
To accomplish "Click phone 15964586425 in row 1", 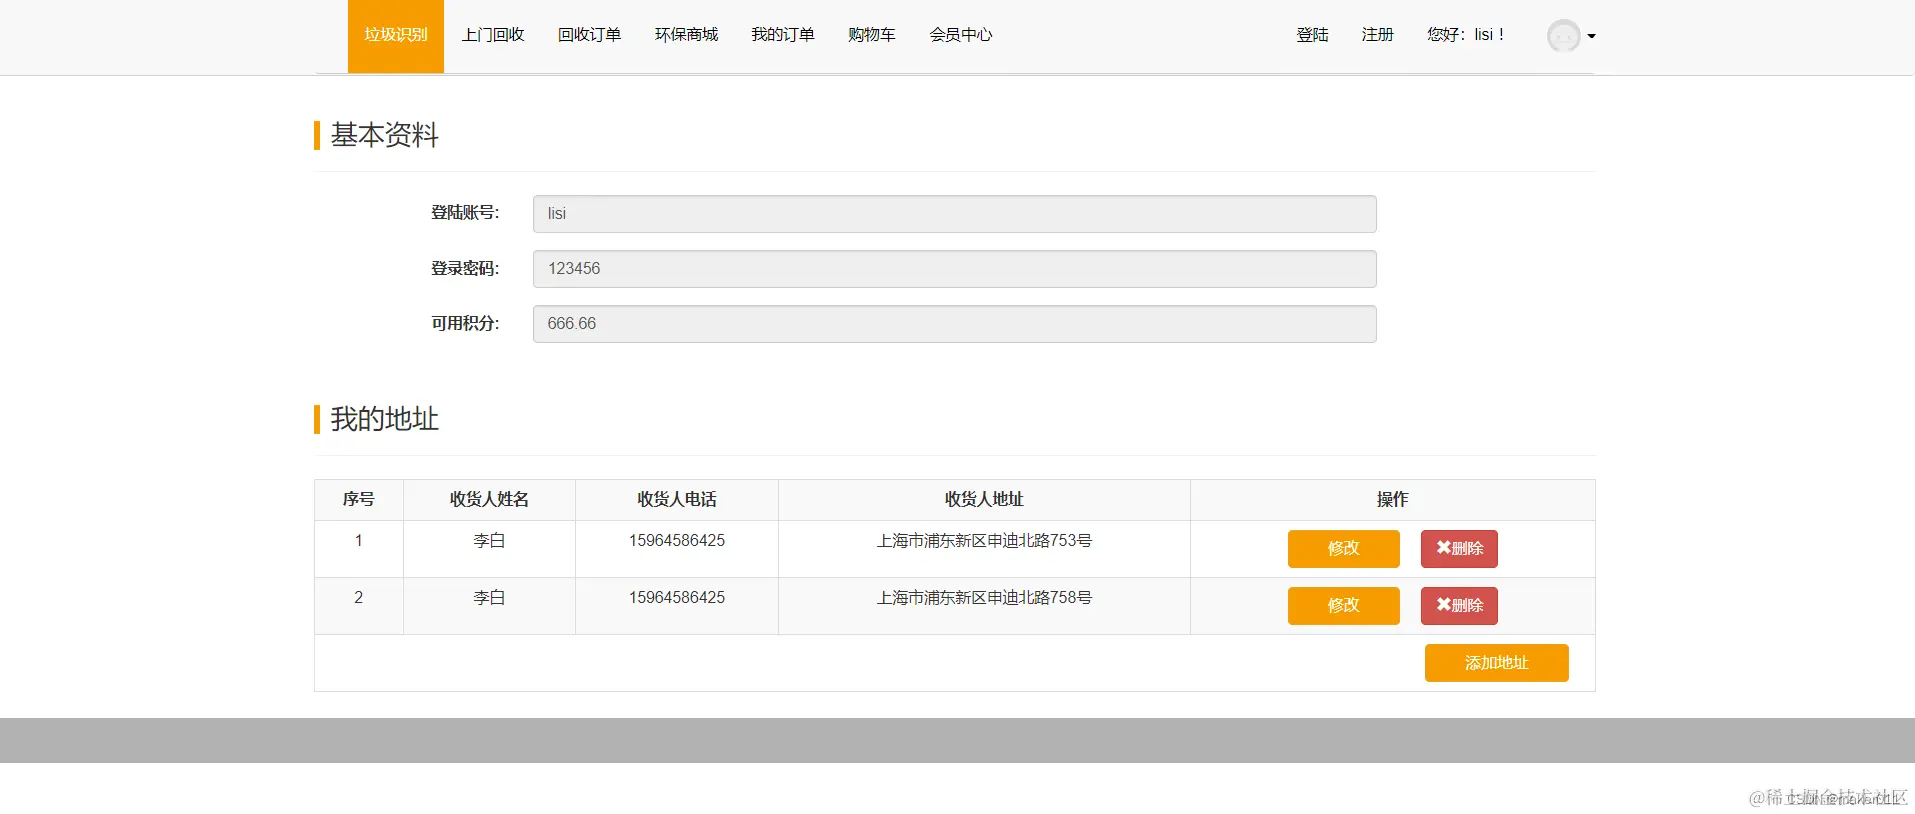I will [677, 541].
